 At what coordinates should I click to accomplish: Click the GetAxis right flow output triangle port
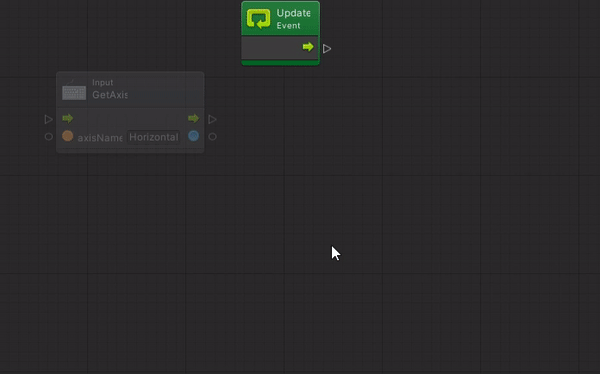(212, 119)
